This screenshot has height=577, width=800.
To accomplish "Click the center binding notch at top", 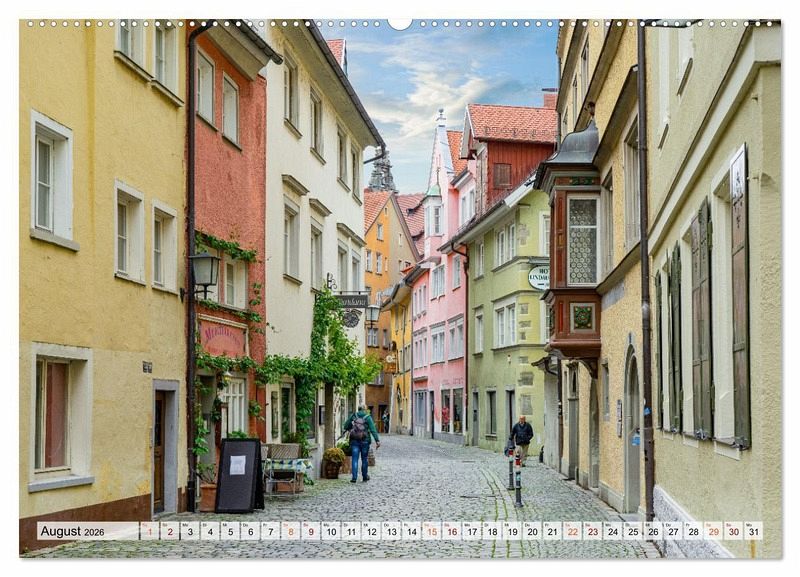I will (400, 23).
